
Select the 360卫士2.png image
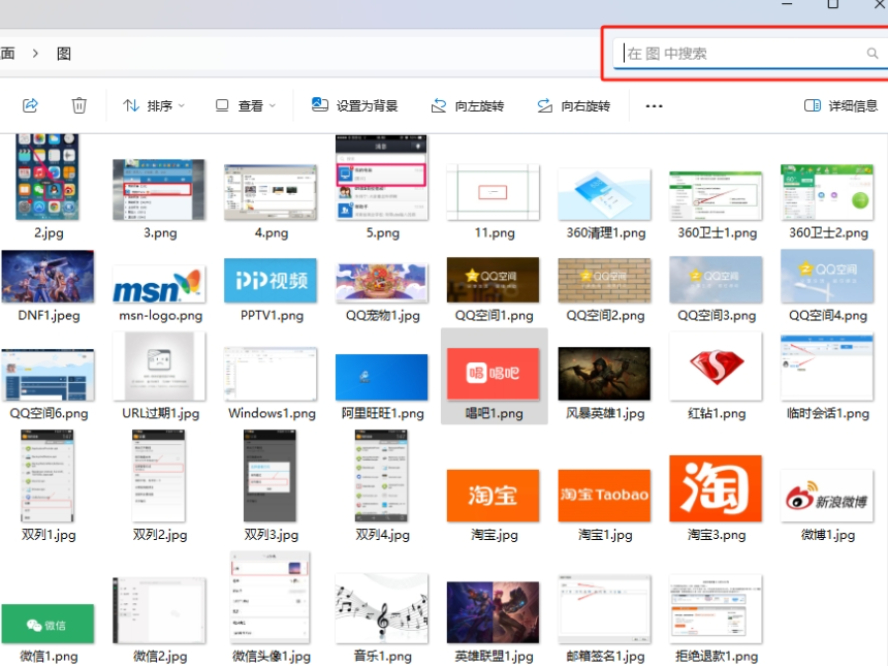(827, 193)
